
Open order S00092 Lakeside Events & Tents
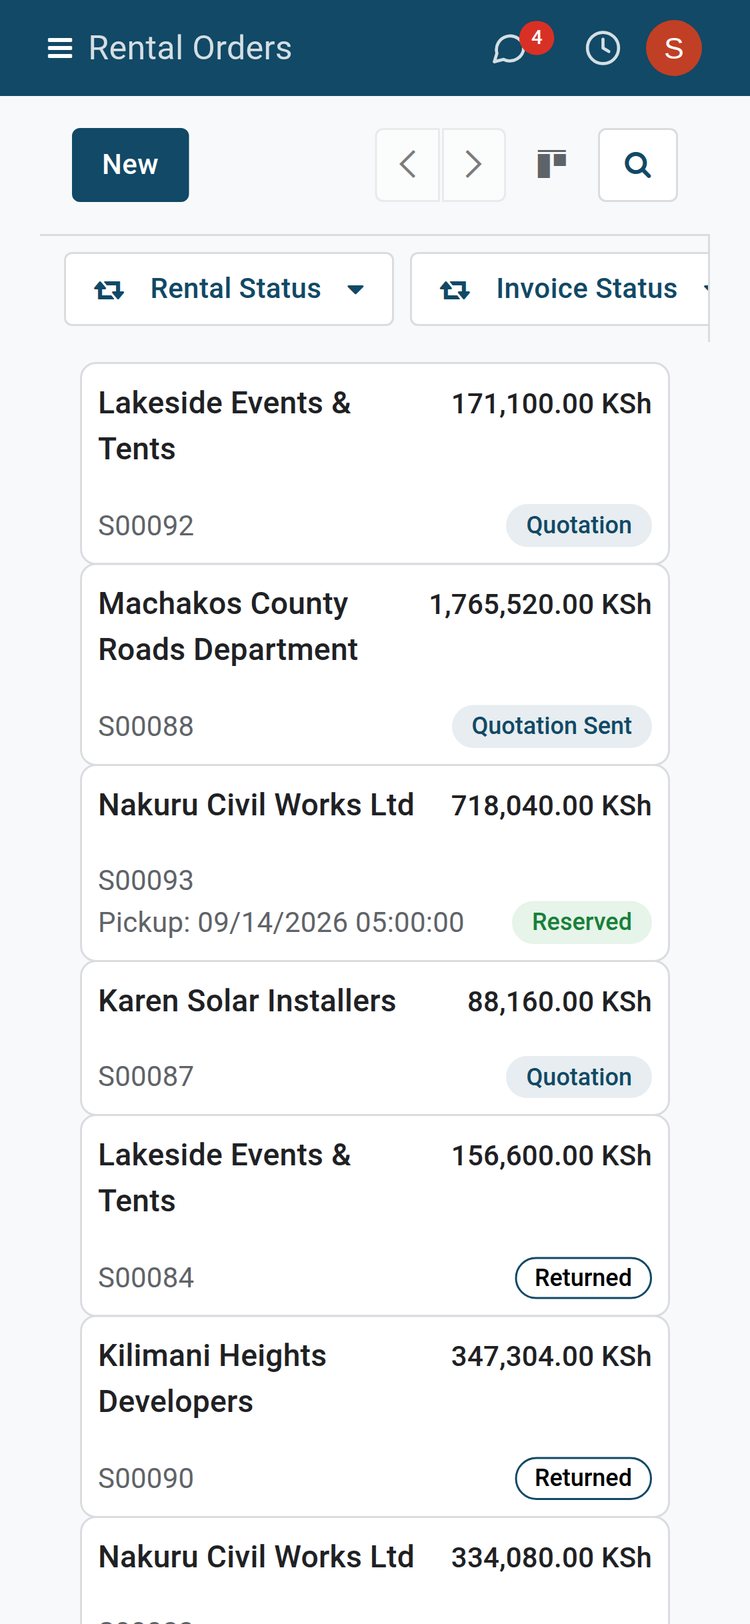pos(375,463)
